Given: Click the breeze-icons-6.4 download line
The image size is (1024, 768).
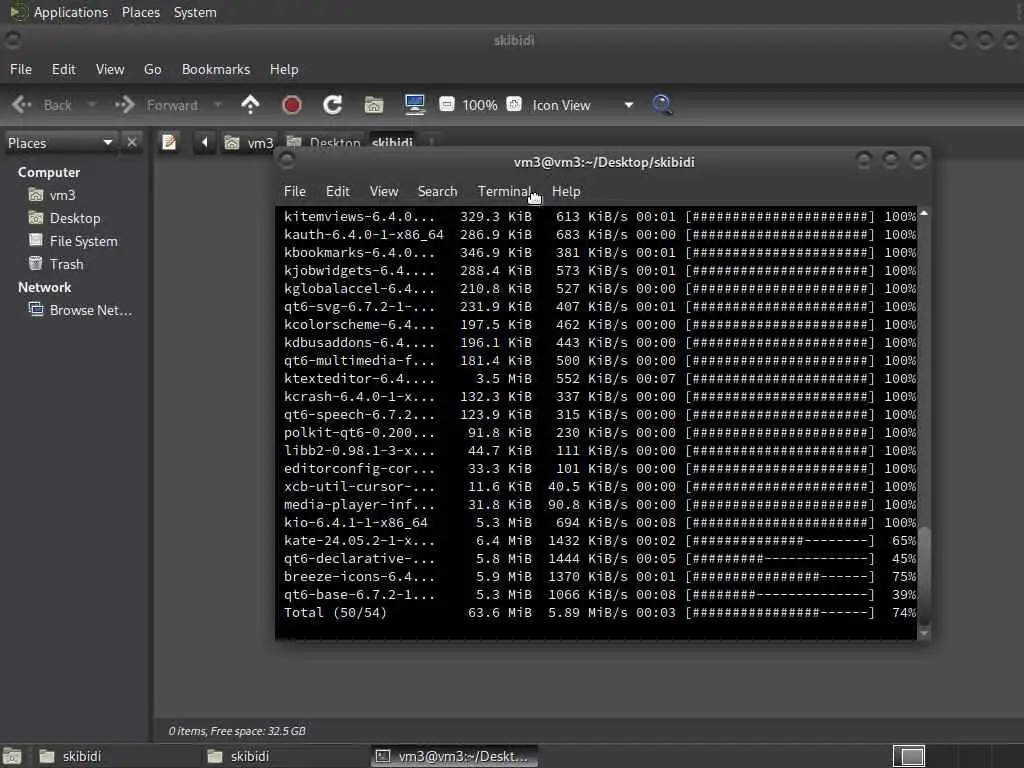Looking at the screenshot, I should pos(600,577).
